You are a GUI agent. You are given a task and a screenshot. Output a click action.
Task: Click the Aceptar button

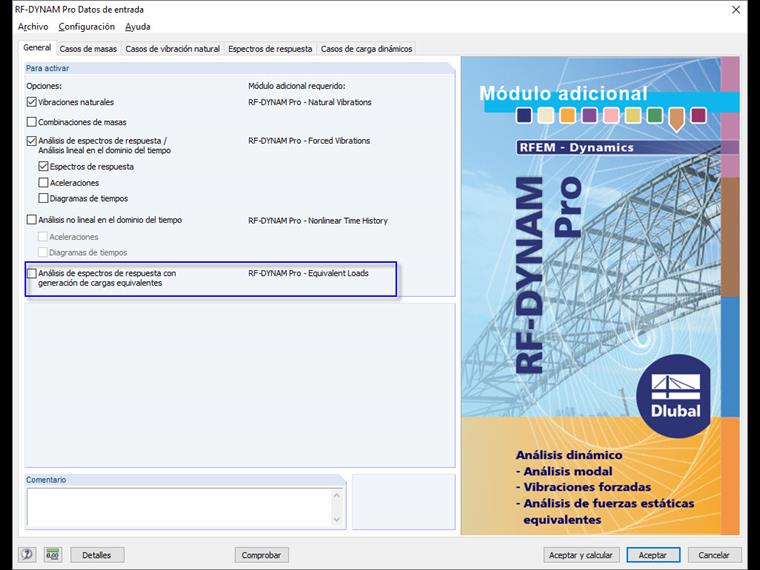[653, 555]
